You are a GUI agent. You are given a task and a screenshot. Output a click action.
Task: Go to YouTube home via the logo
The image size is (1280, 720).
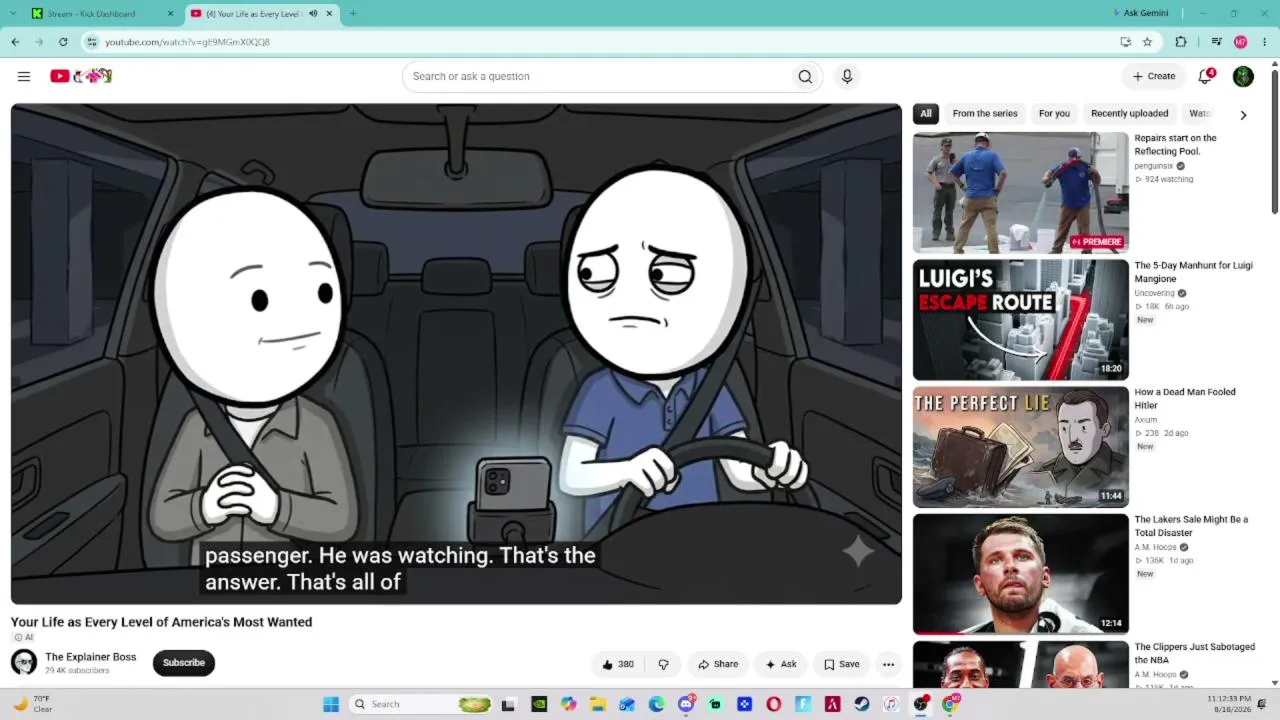81,76
